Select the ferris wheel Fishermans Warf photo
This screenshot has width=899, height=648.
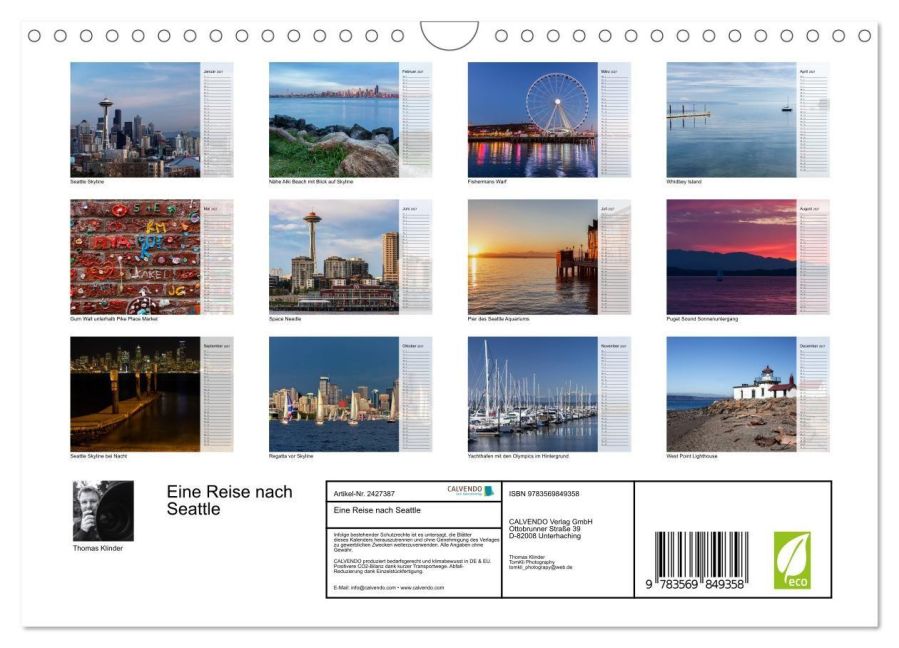click(533, 119)
